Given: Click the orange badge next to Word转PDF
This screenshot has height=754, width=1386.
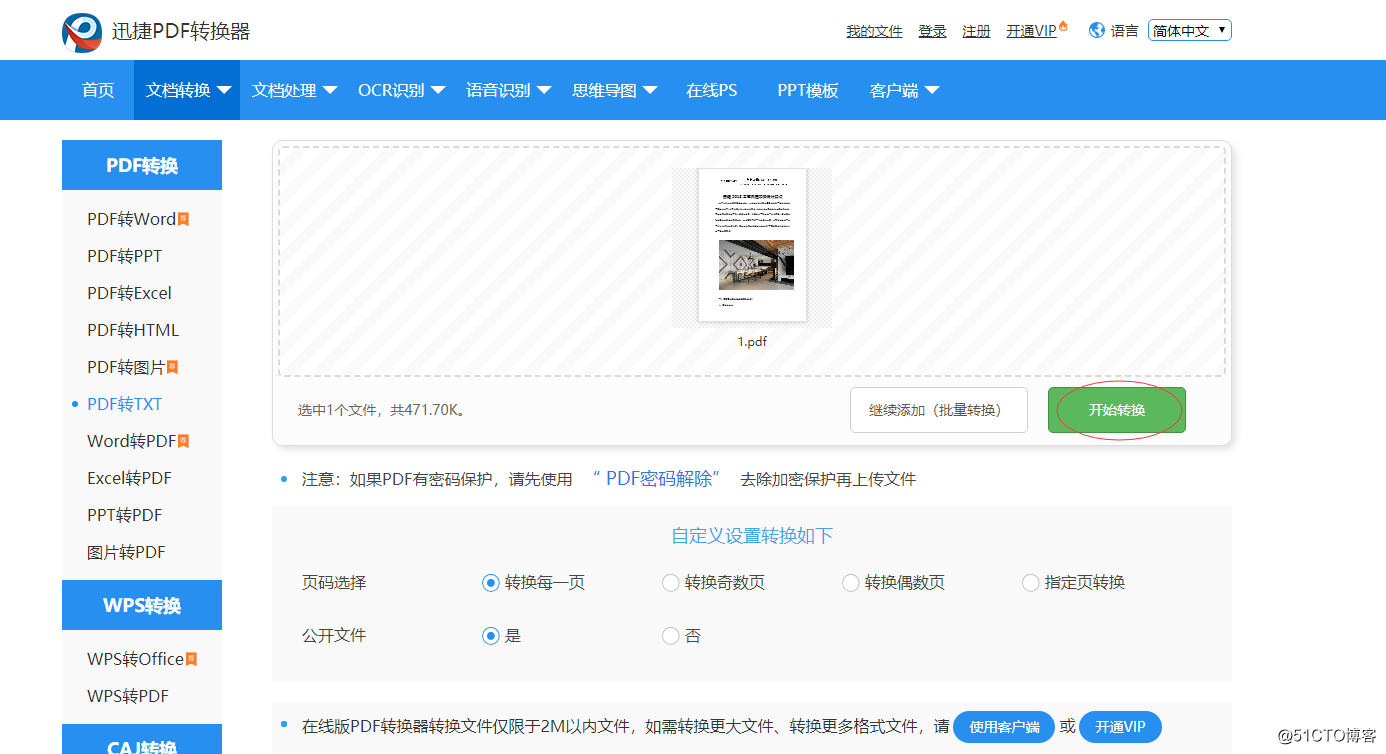Looking at the screenshot, I should (184, 441).
